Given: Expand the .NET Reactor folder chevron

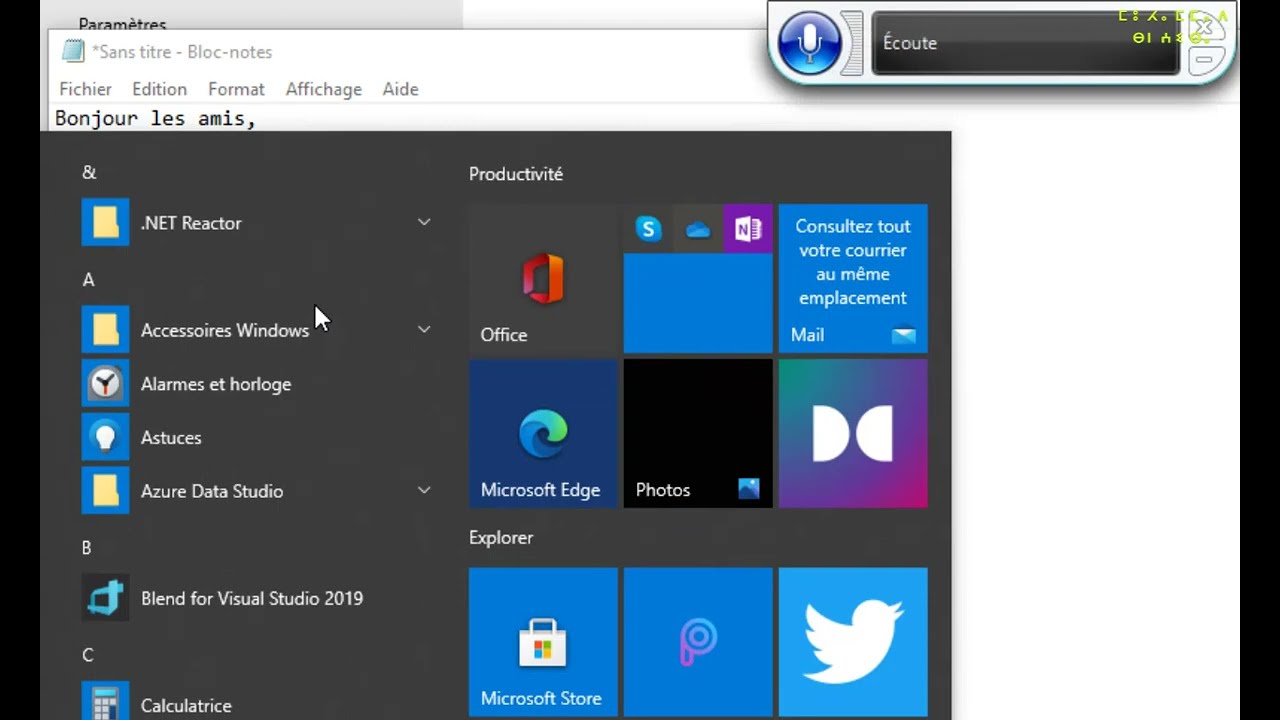Looking at the screenshot, I should 424,222.
